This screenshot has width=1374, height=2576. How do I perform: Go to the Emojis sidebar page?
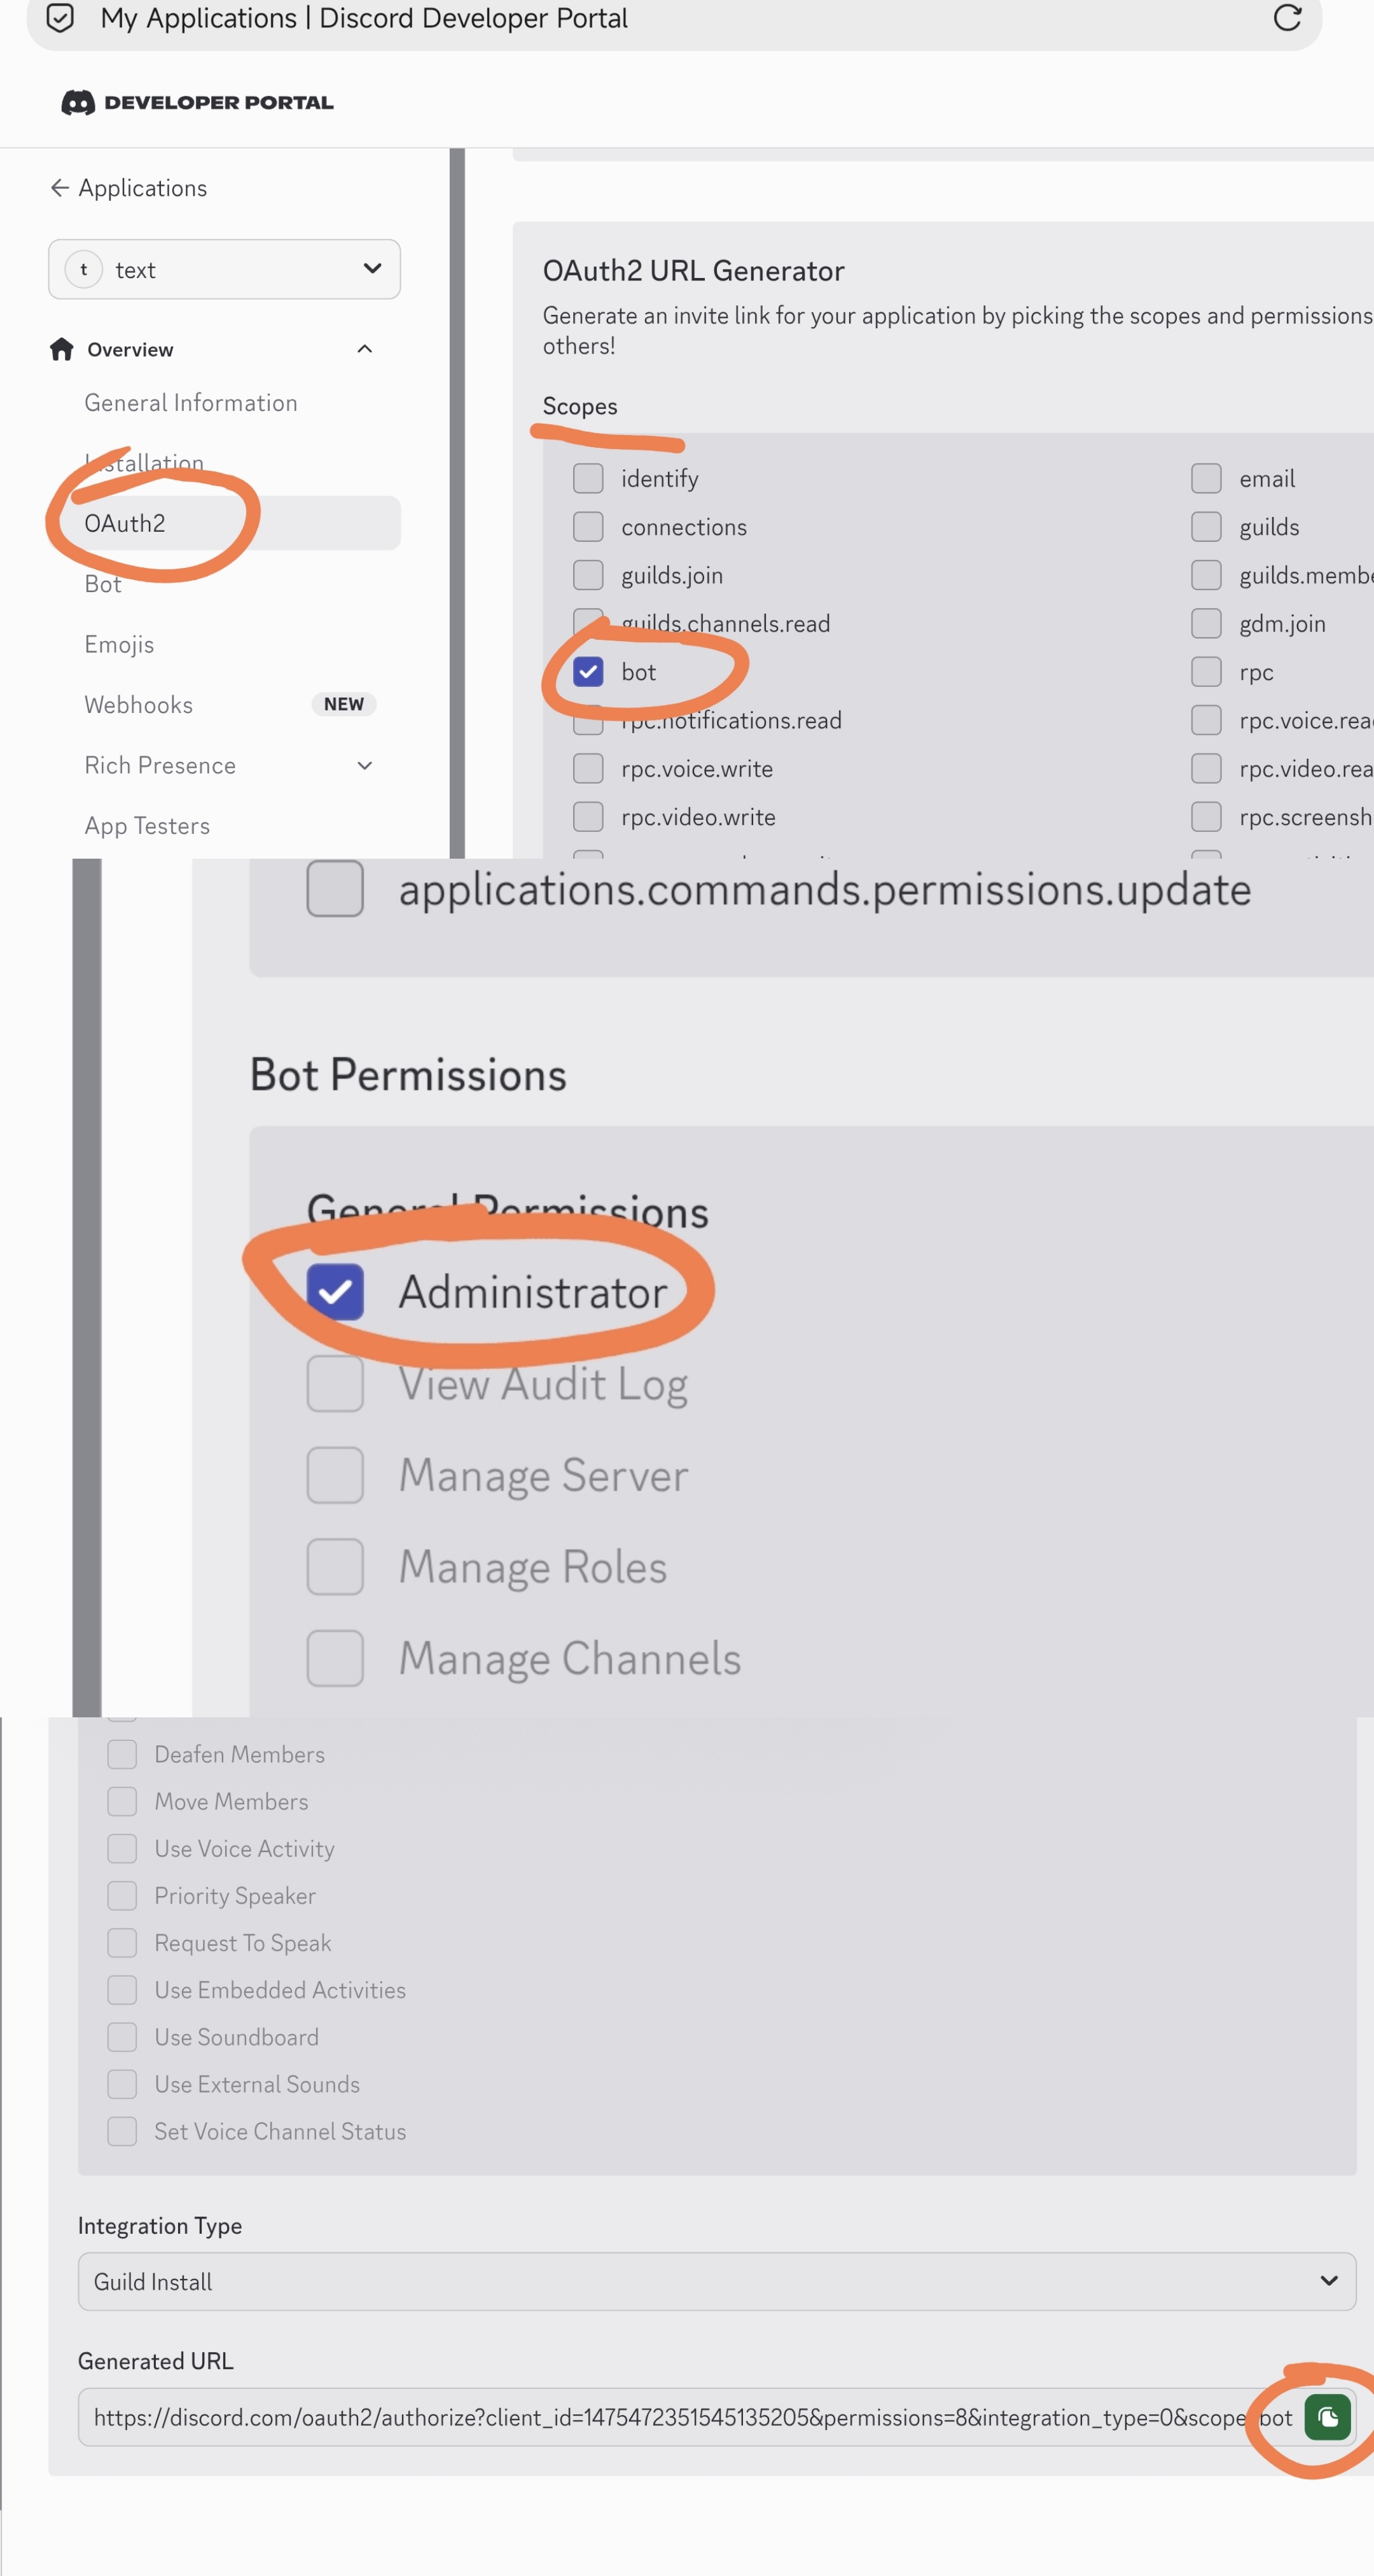pos(119,644)
